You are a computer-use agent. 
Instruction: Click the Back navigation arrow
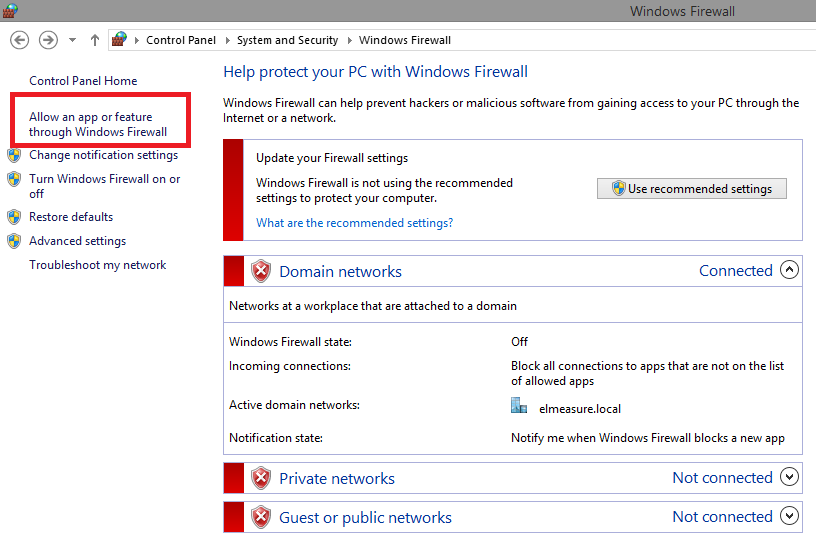[20, 40]
